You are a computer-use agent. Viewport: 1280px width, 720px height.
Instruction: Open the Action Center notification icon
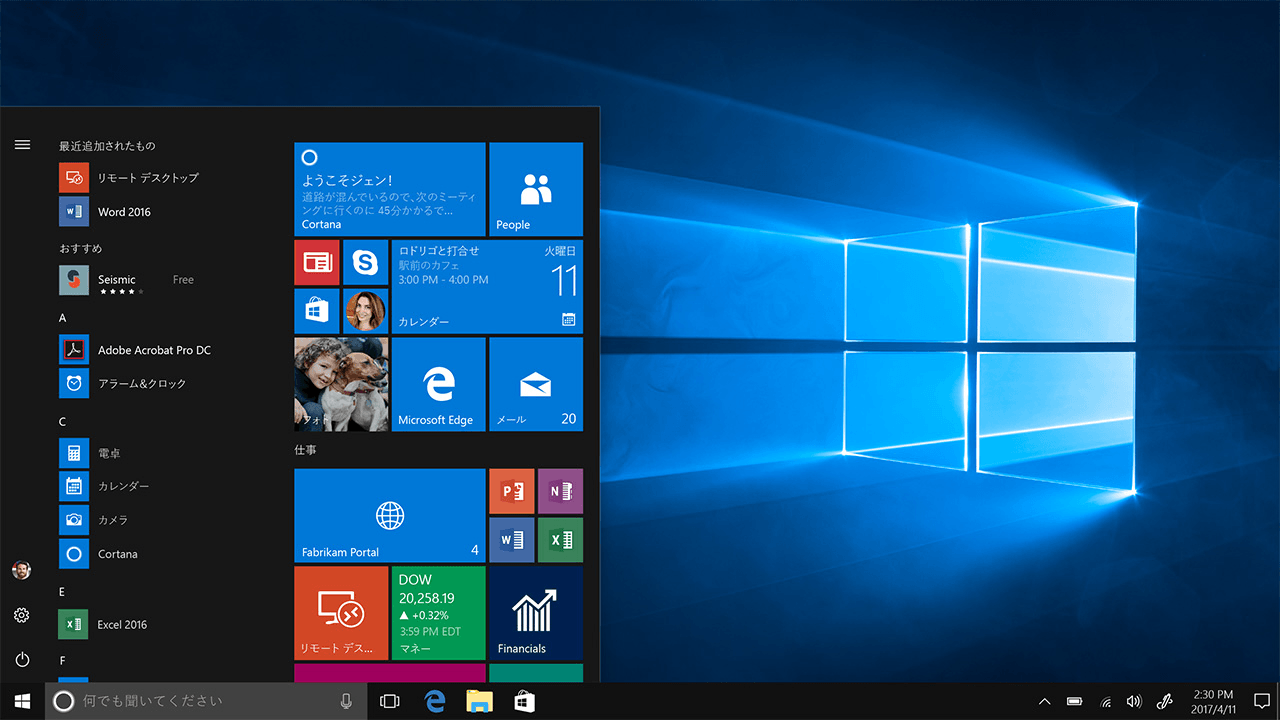1262,702
